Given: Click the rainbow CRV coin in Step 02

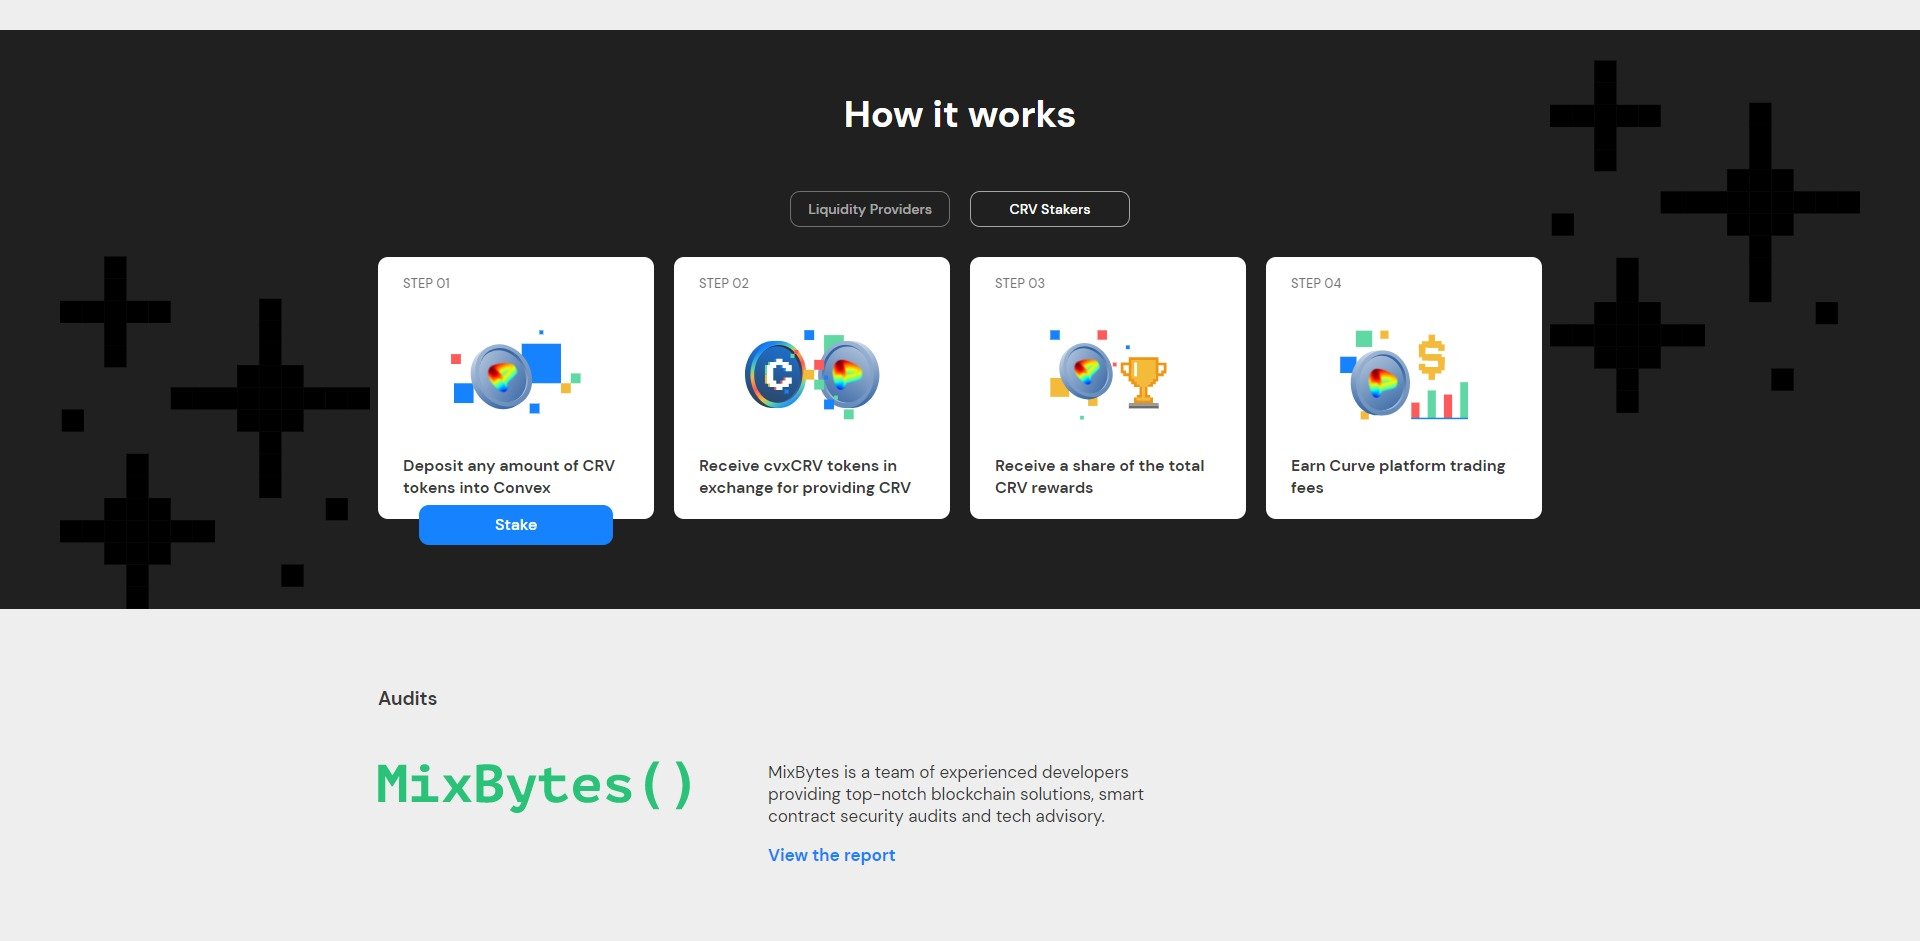Looking at the screenshot, I should [x=849, y=376].
